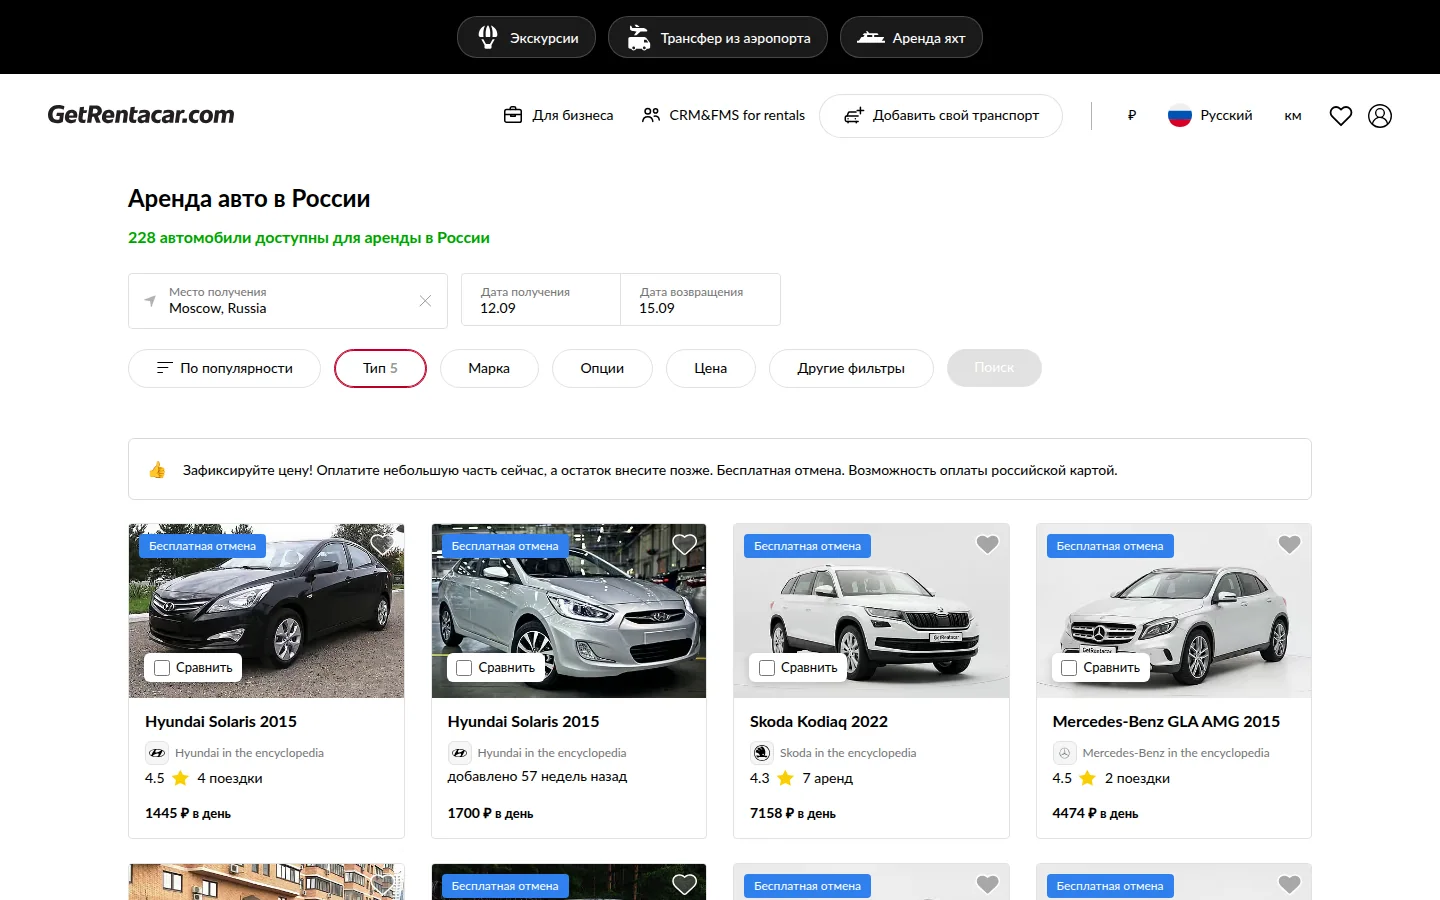Open the Тип 5 filter
Image resolution: width=1440 pixels, height=900 pixels.
(x=380, y=368)
